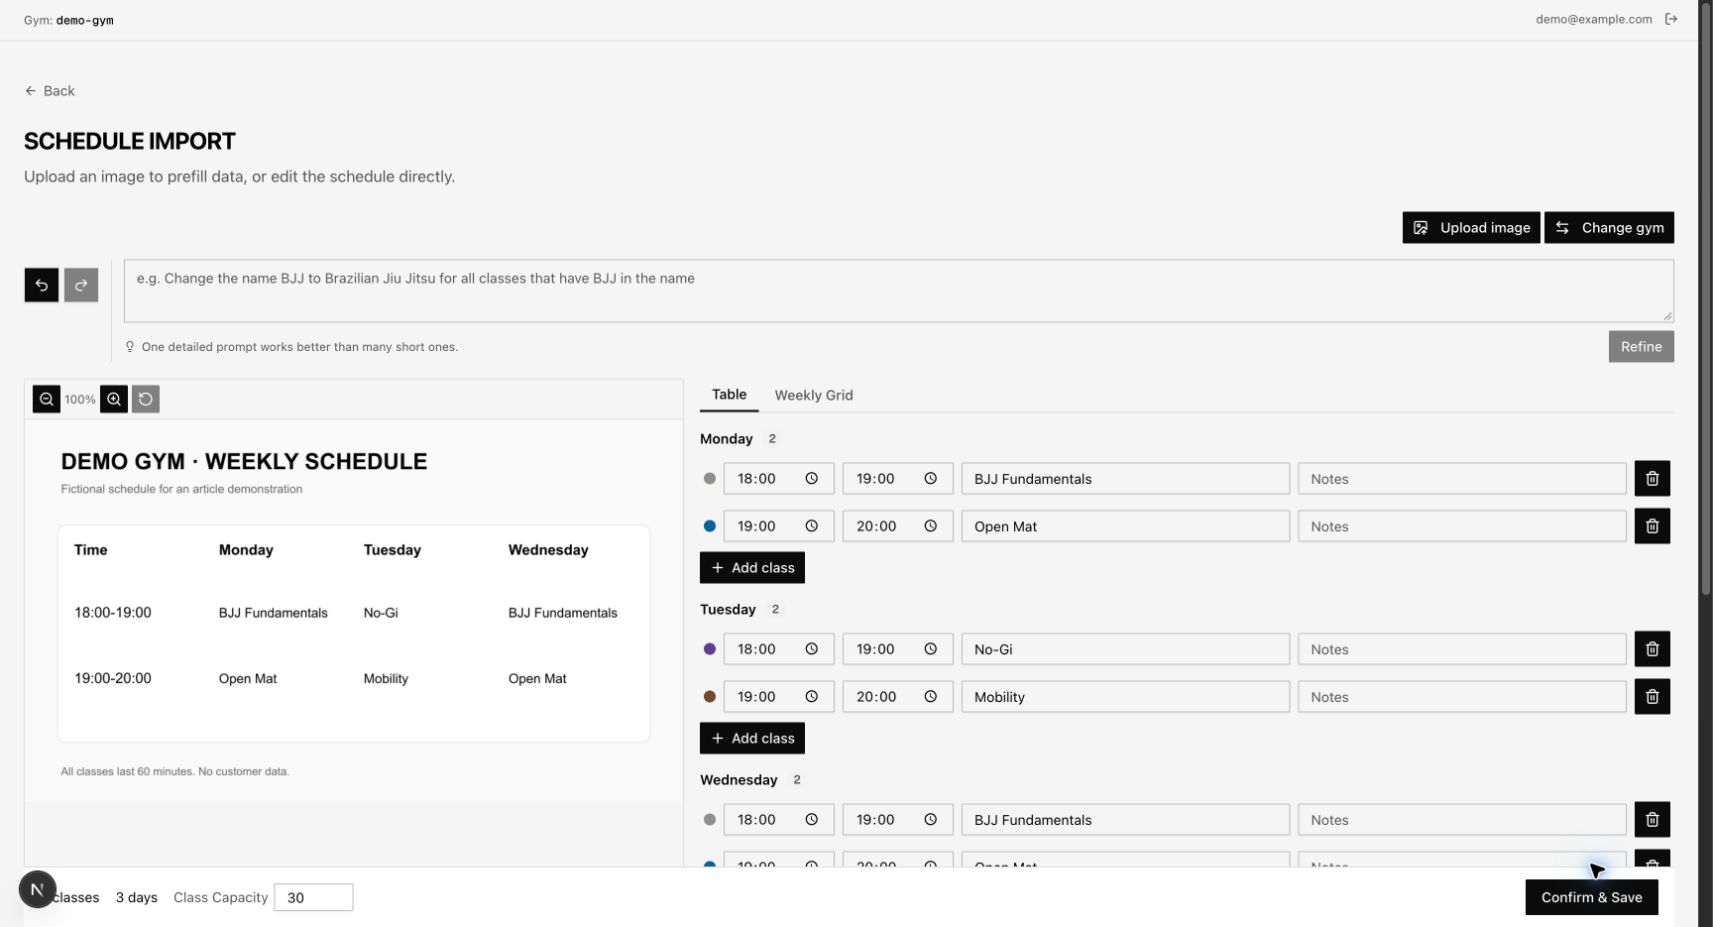Pick the grey color dot for Monday BJJ Fundamentals
The width and height of the screenshot is (1713, 927).
pos(710,479)
